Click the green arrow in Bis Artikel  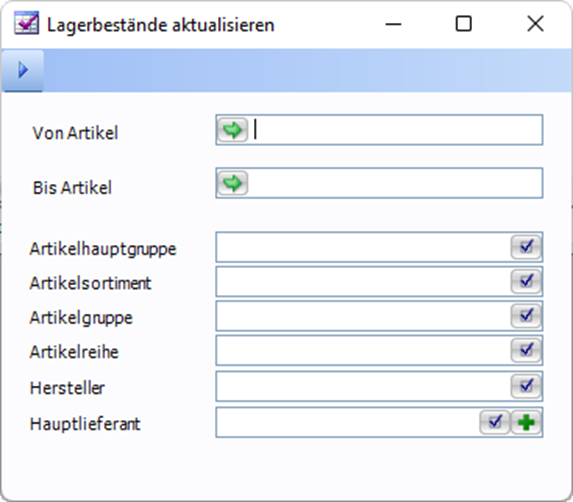[x=232, y=183]
